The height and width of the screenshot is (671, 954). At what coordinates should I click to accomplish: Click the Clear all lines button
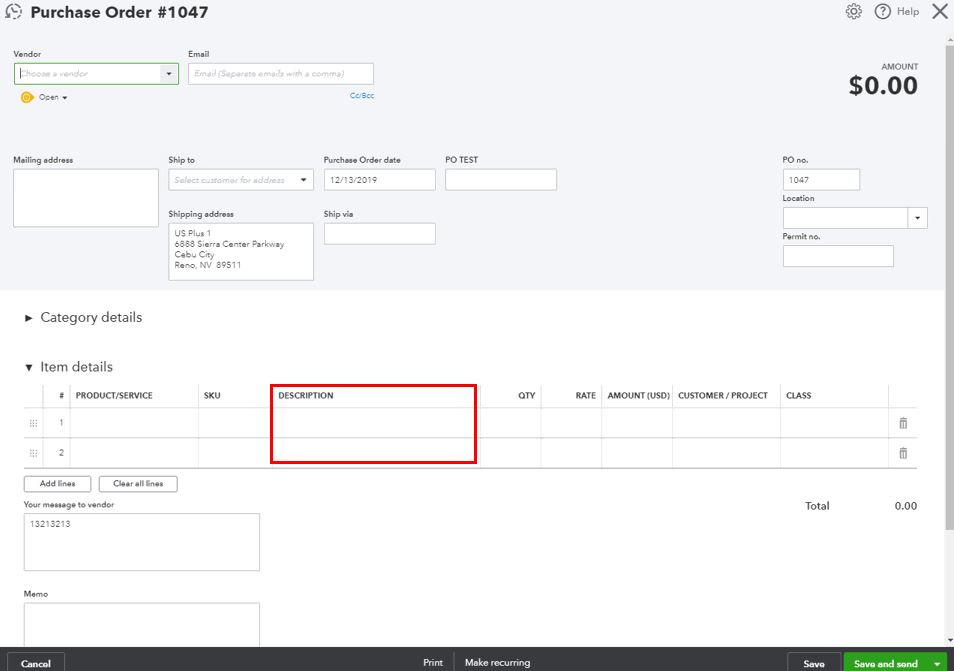coord(139,483)
